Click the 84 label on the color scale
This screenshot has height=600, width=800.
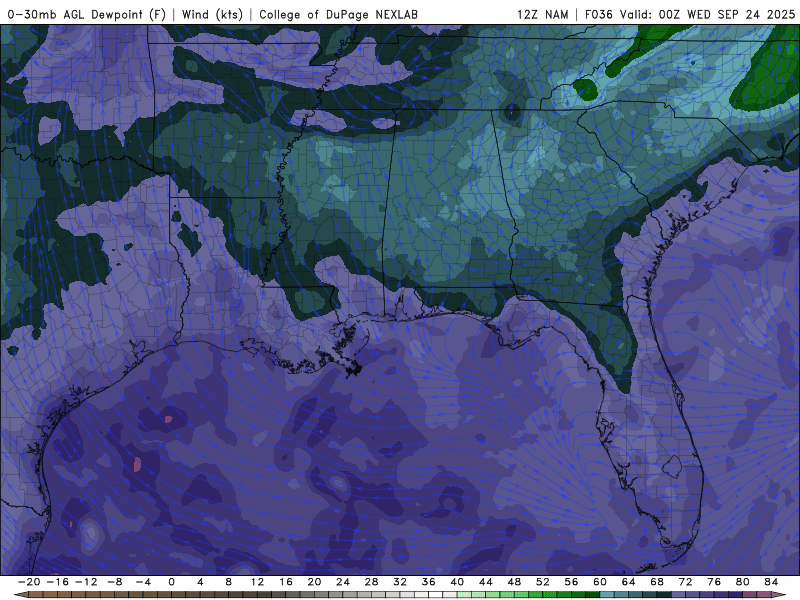click(771, 582)
